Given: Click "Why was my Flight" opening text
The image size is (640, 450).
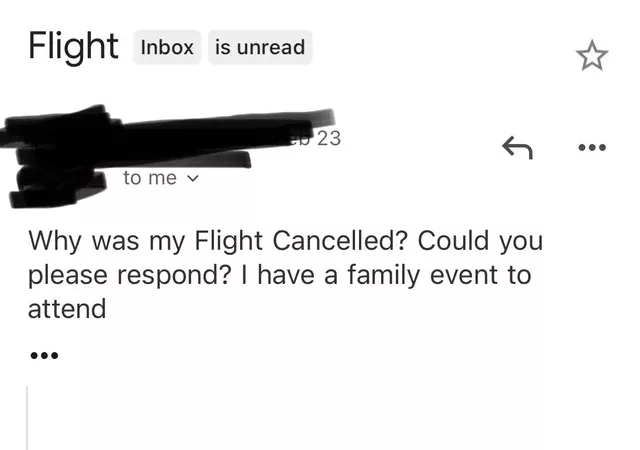Looking at the screenshot, I should pos(145,241).
